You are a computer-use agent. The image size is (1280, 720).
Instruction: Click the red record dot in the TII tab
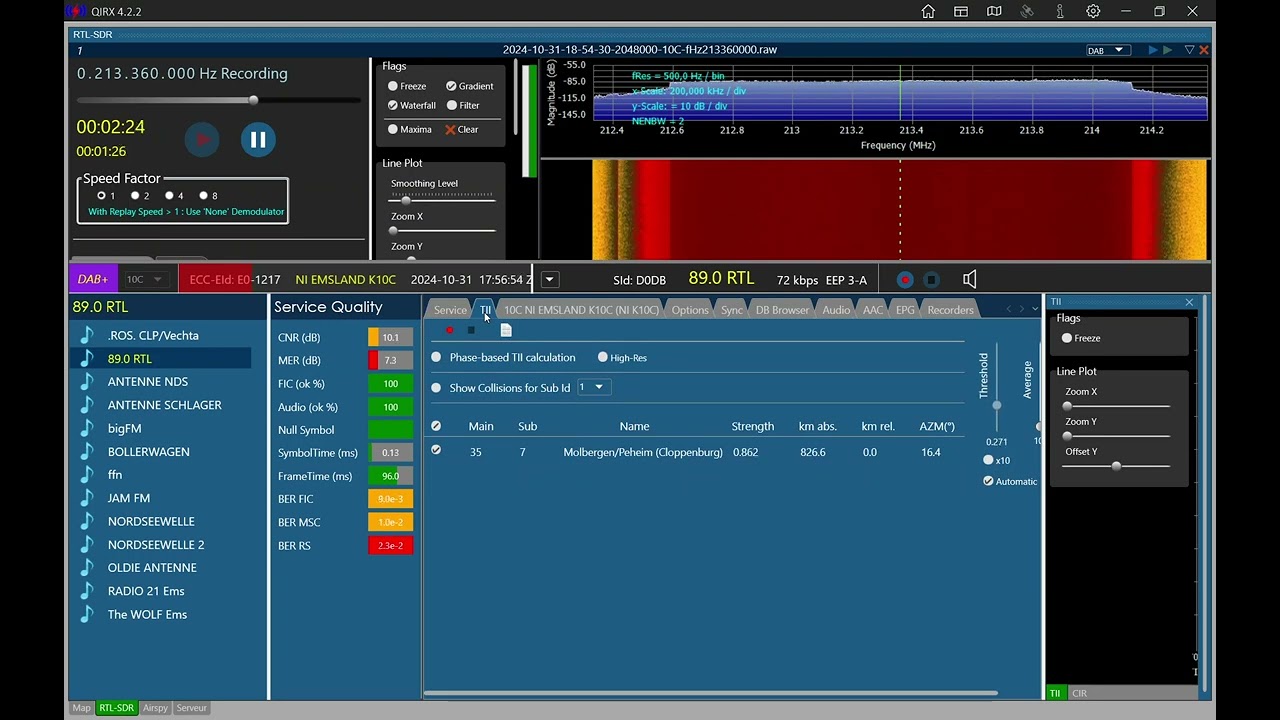(450, 330)
